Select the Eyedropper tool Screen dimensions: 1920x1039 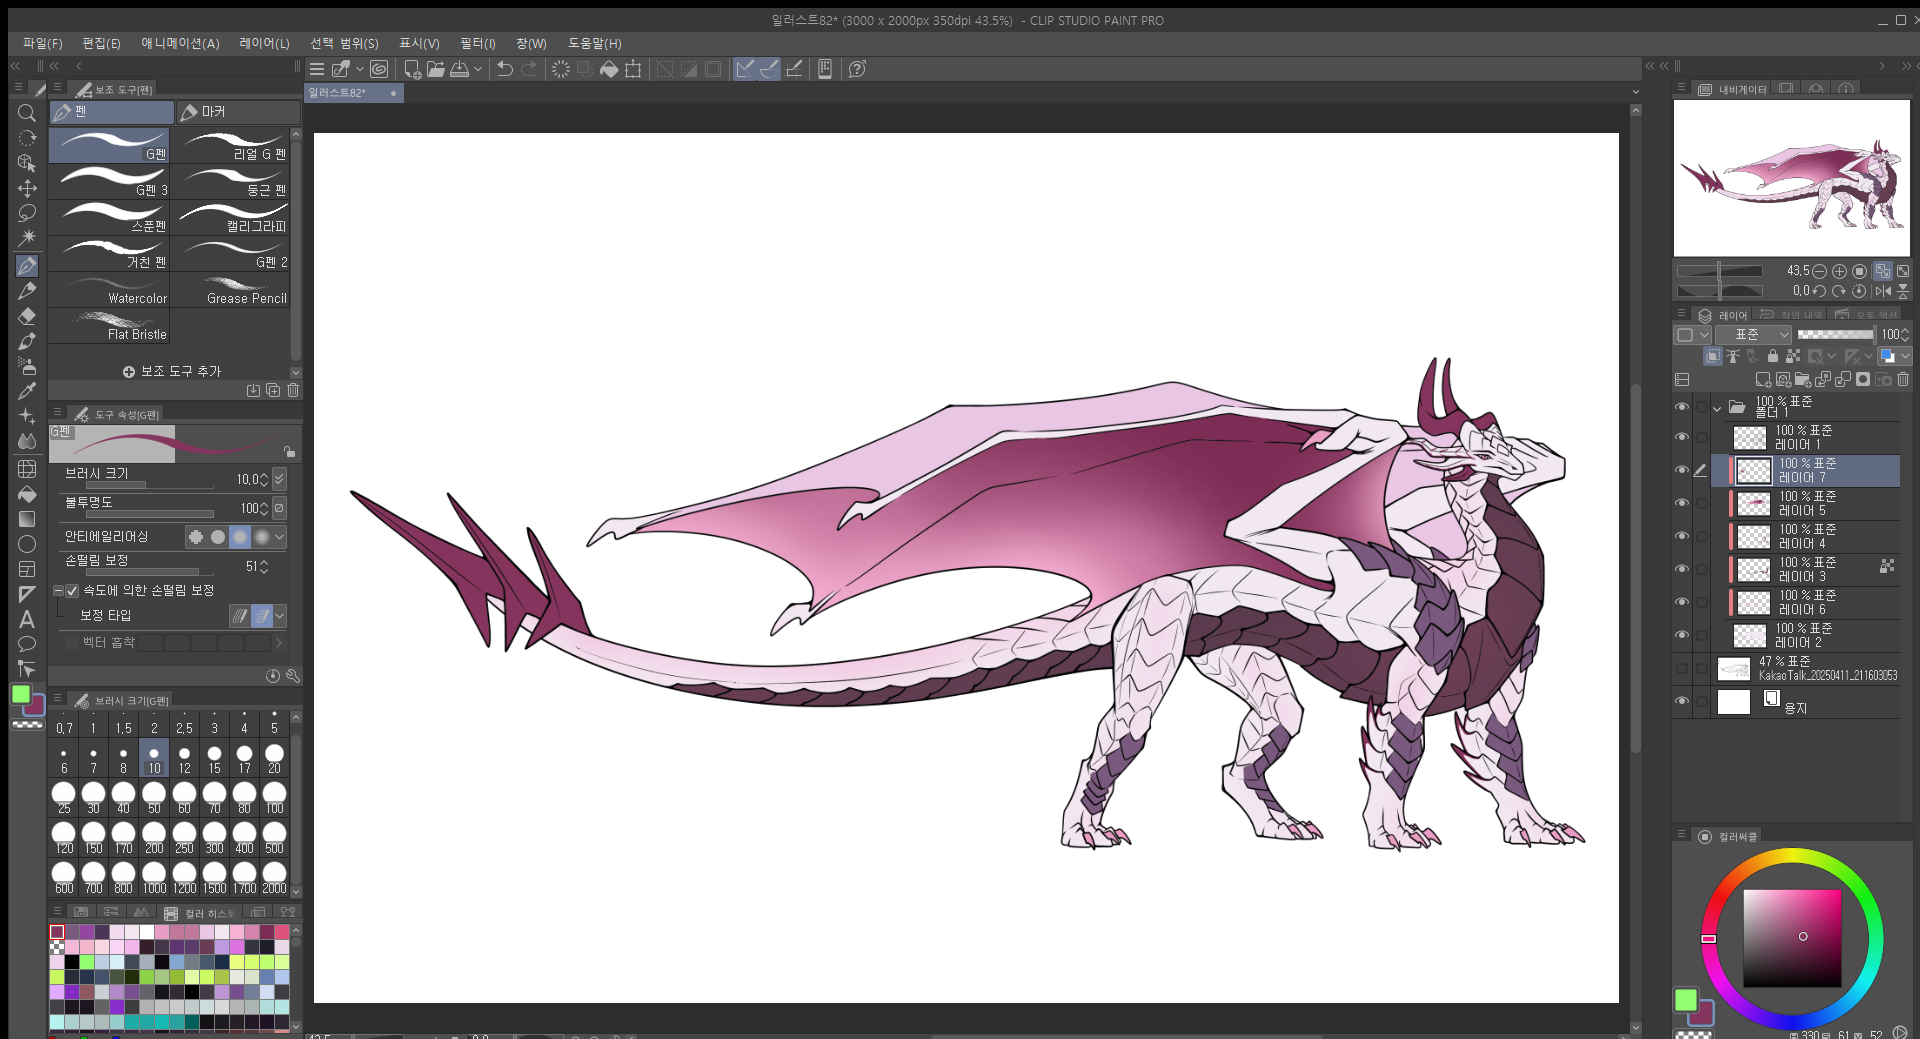[x=27, y=391]
